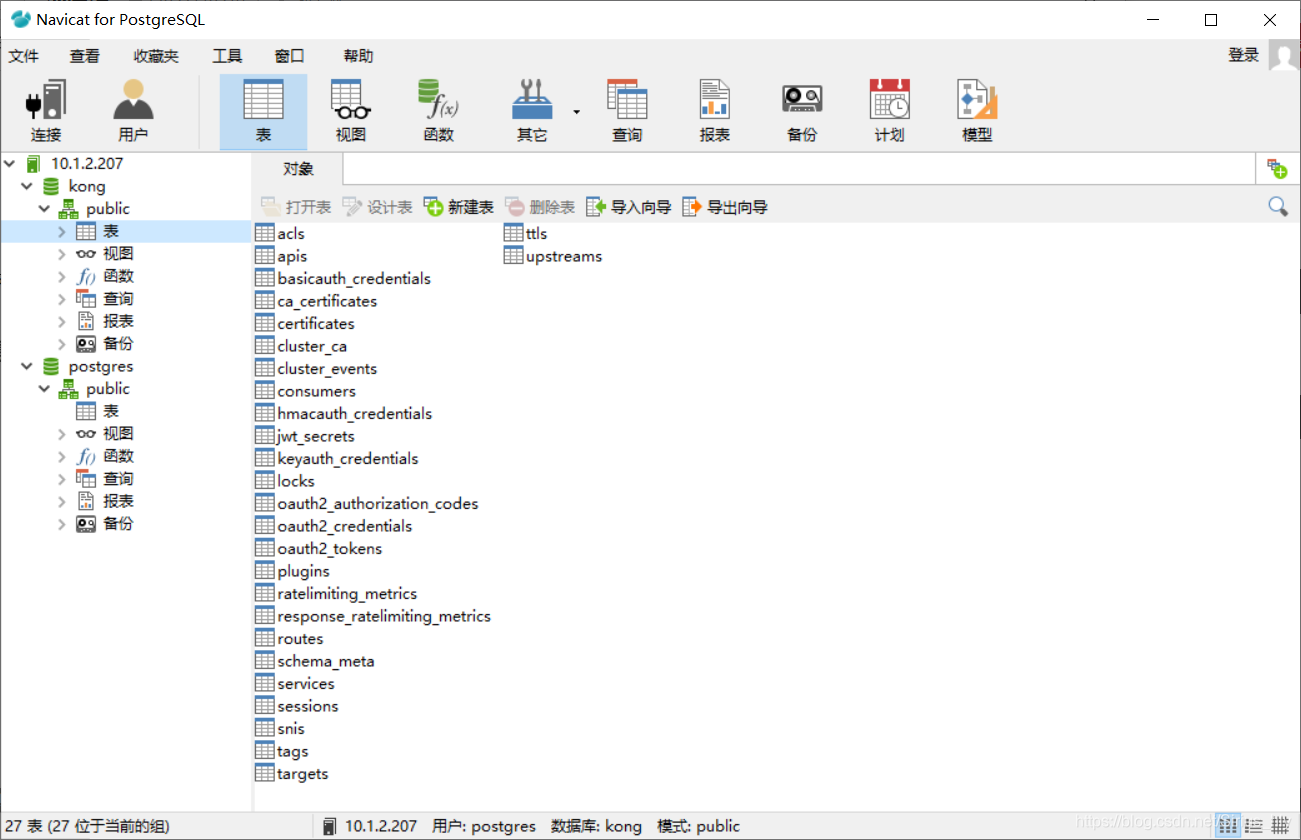
Task: Click the 打开表 button
Action: coord(296,207)
